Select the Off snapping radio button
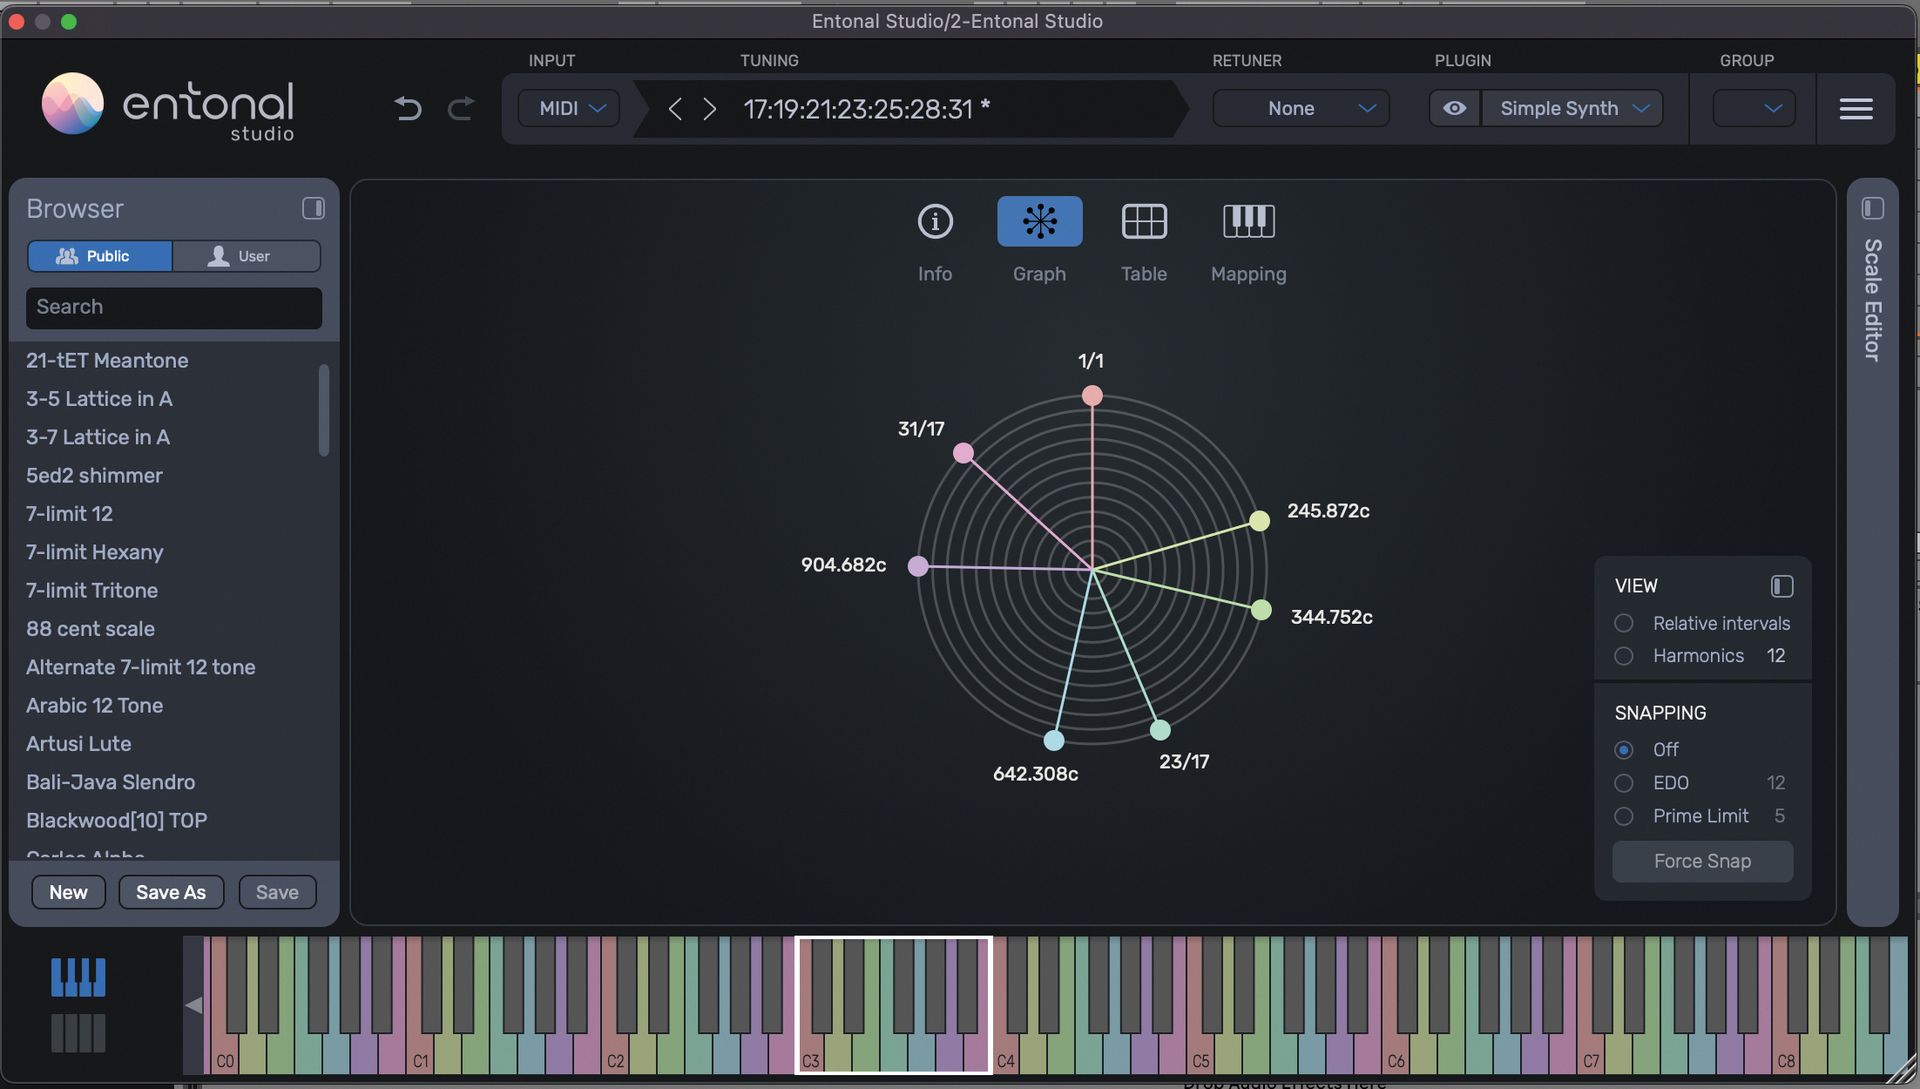This screenshot has width=1920, height=1089. (1624, 749)
